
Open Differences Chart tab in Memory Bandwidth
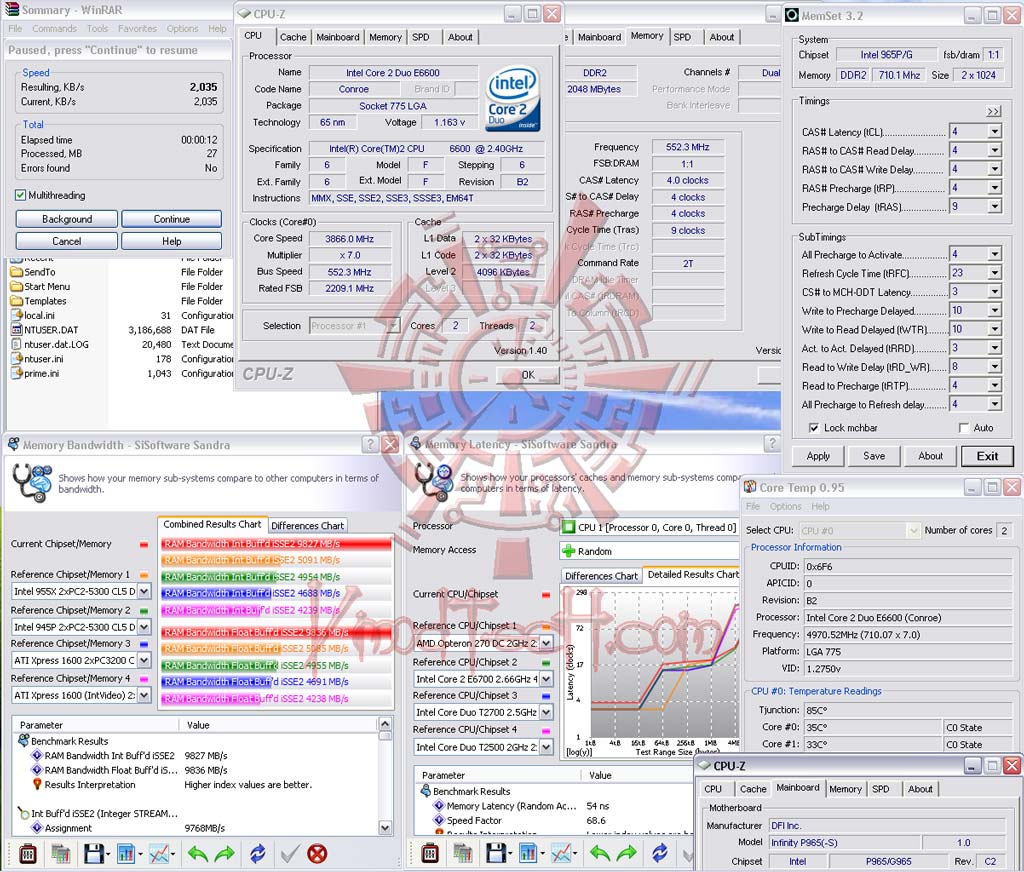pyautogui.click(x=307, y=525)
